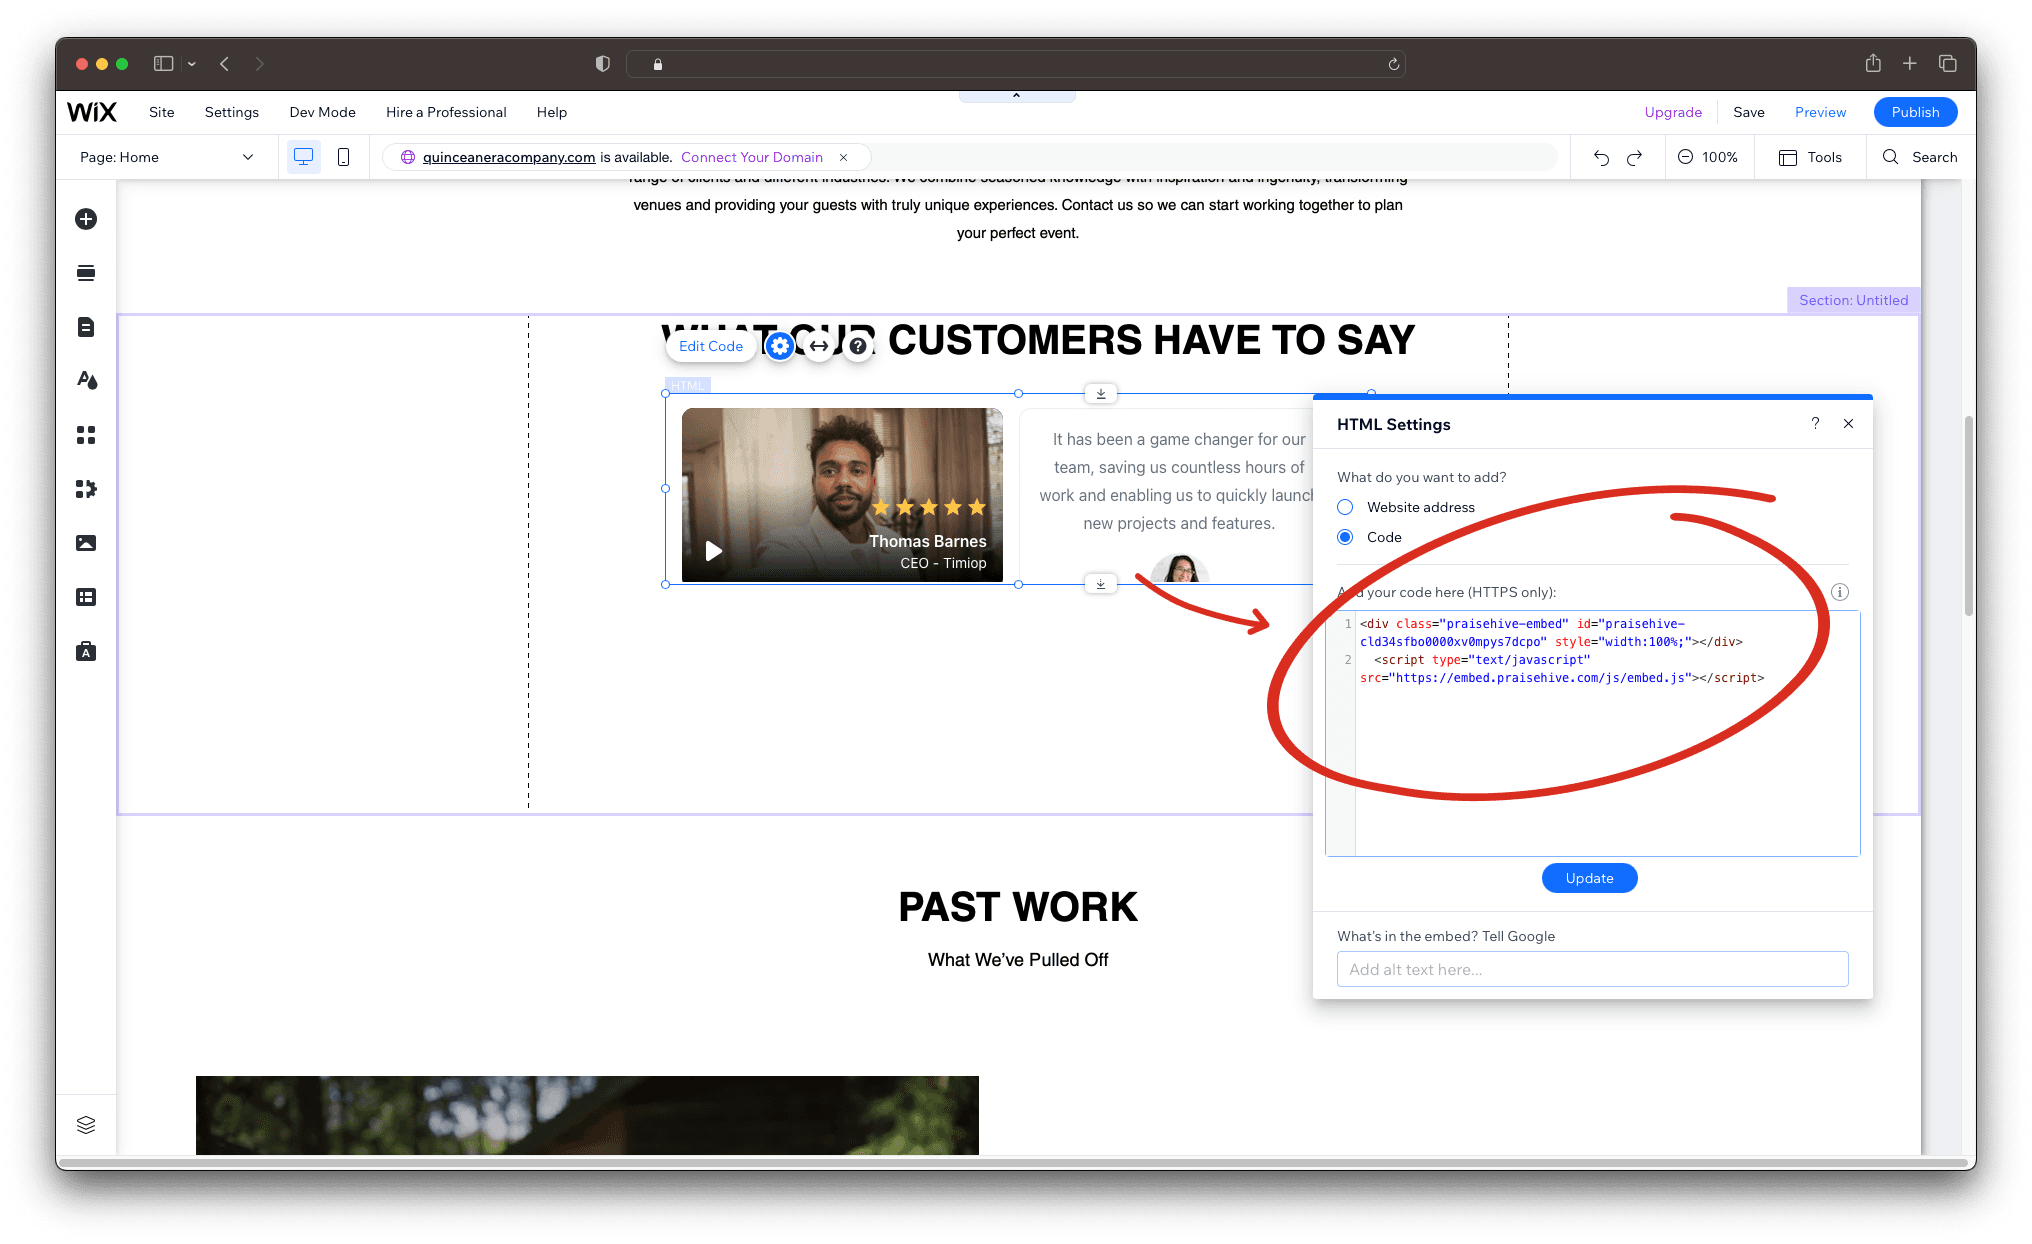Open the Dev Mode menu

click(322, 112)
